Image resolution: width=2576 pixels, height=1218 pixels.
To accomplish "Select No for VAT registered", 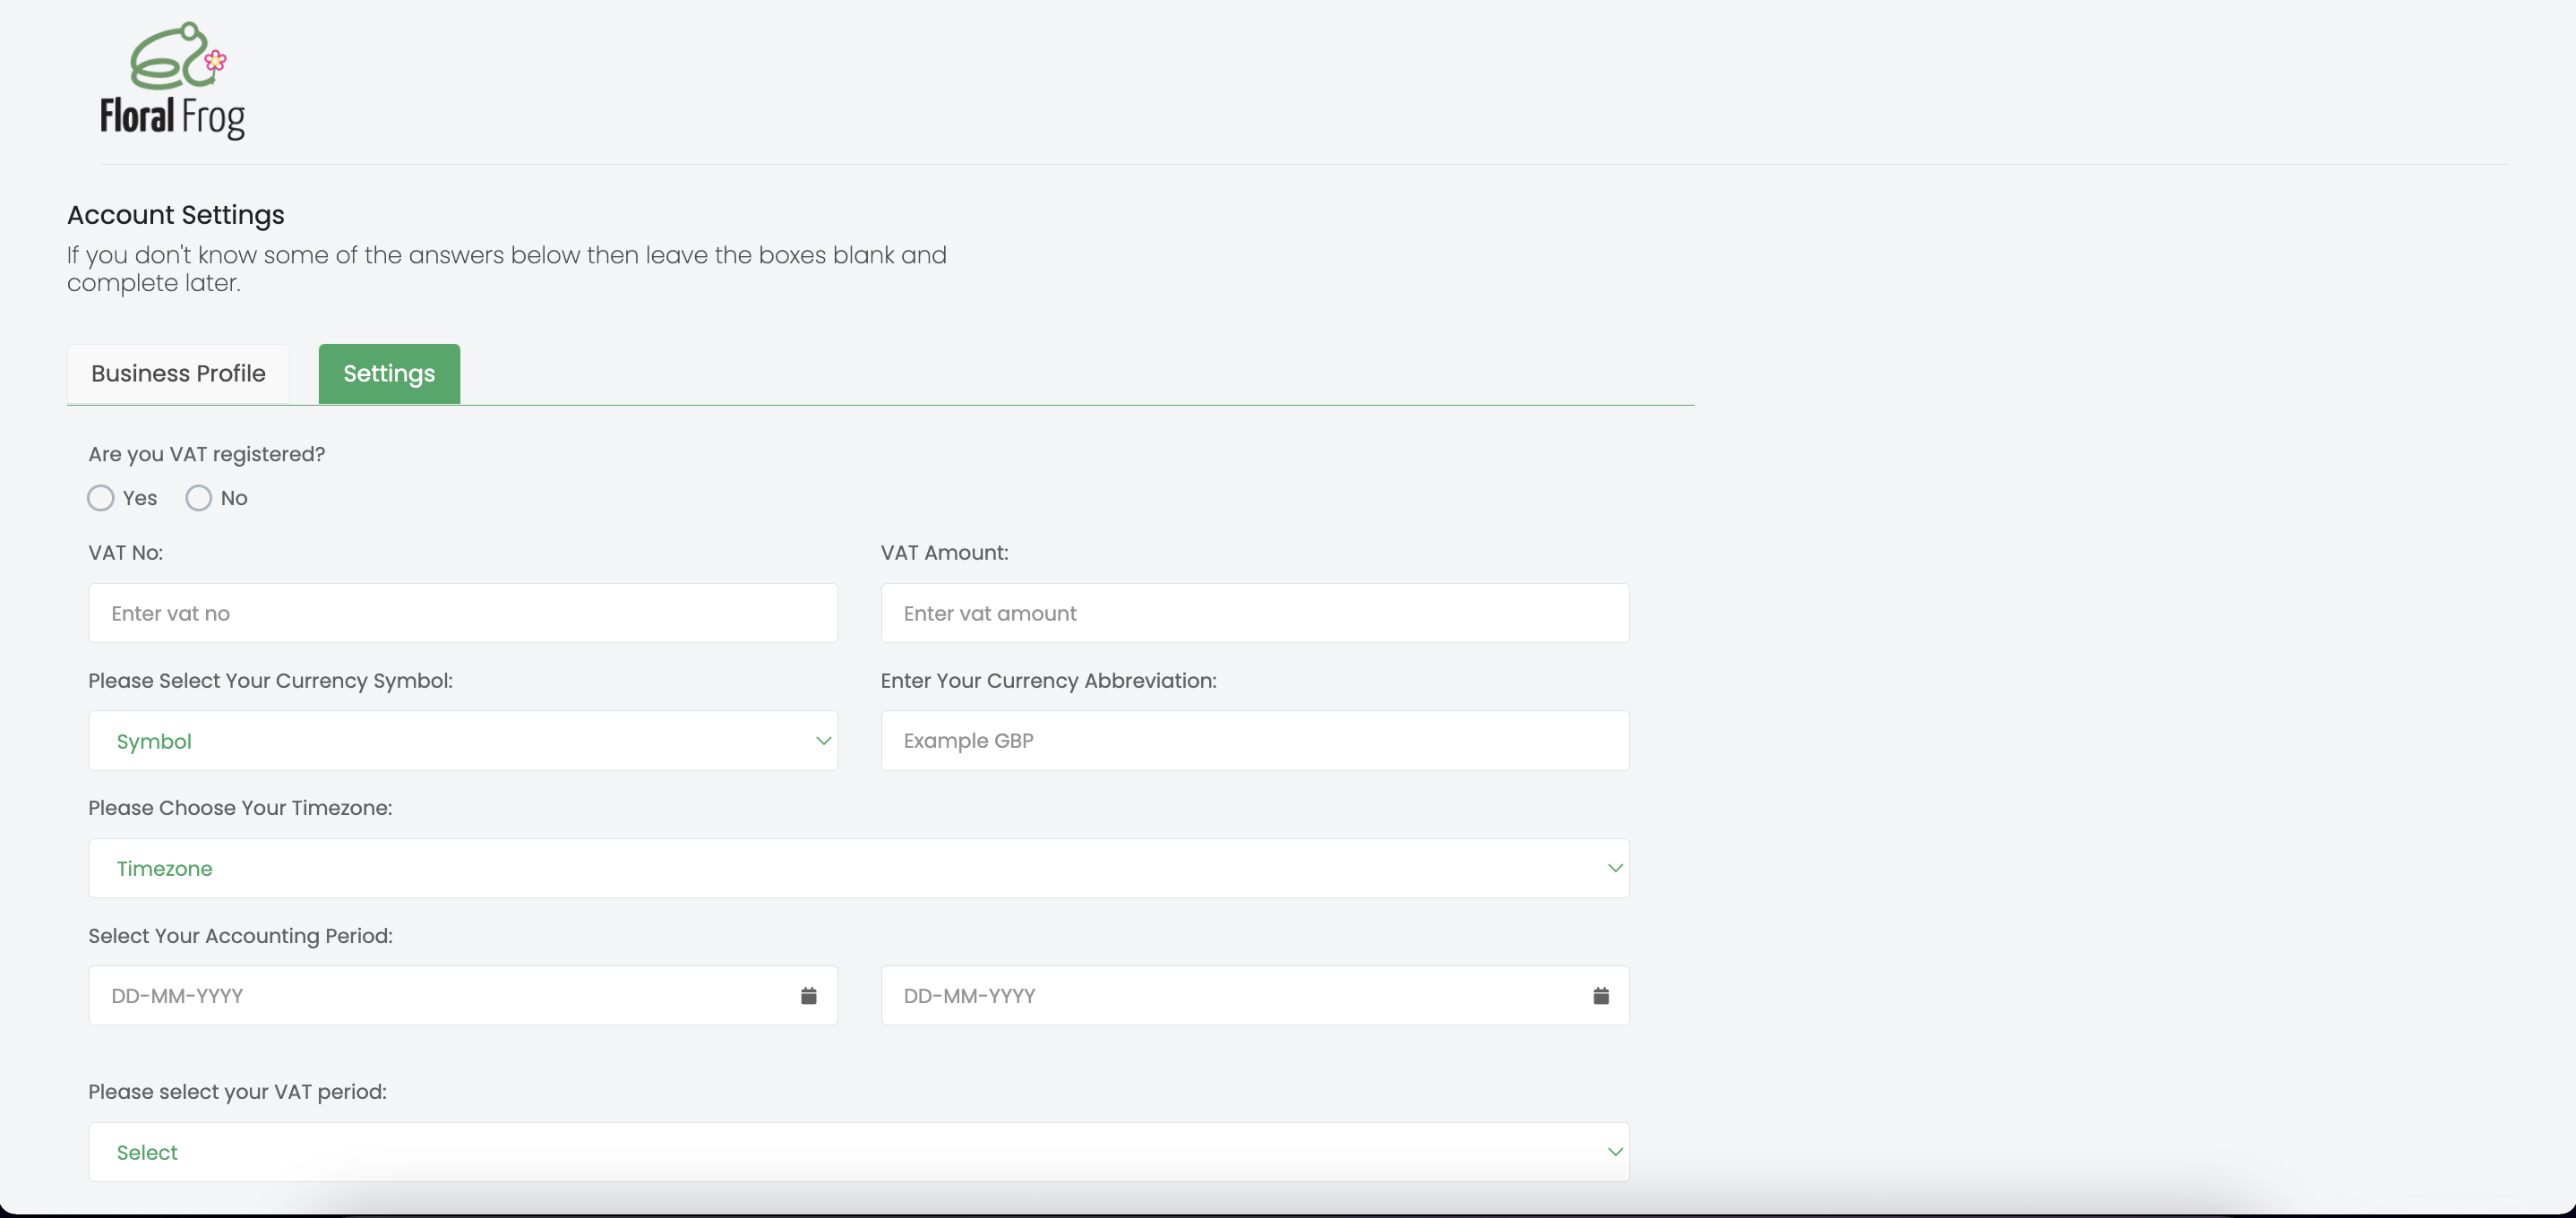I will (199, 497).
